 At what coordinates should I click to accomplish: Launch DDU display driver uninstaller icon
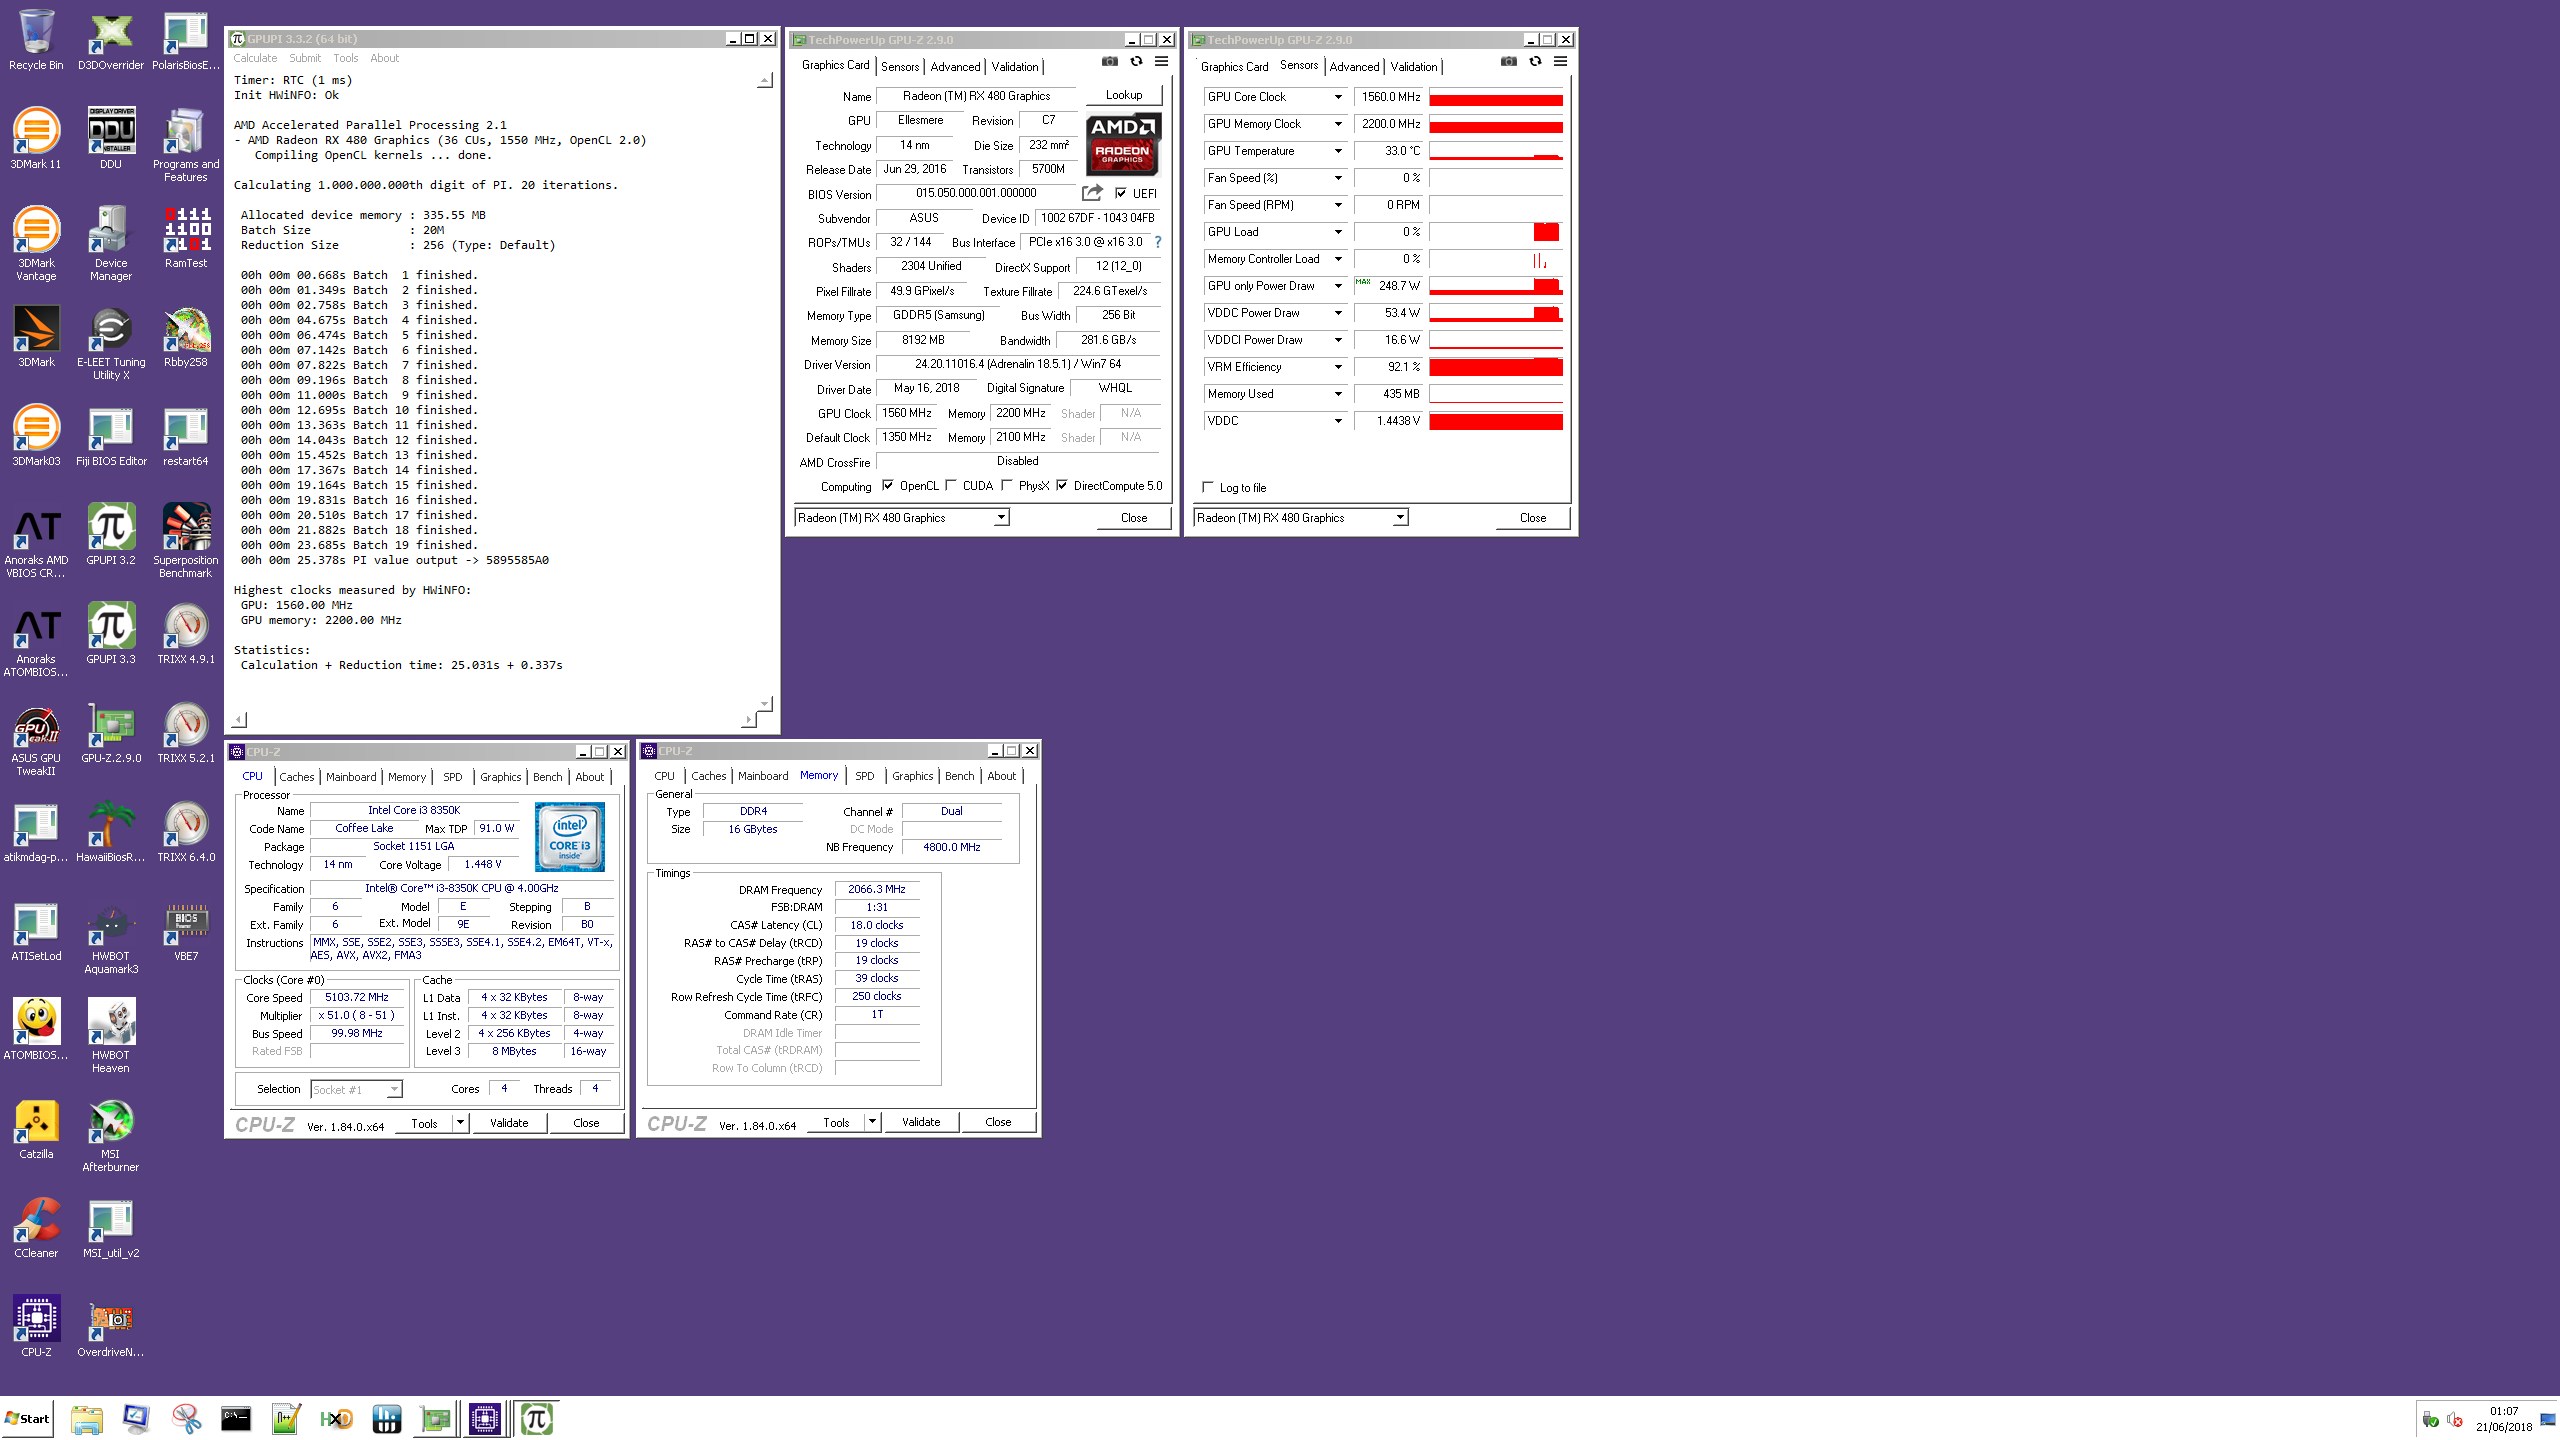(x=111, y=138)
